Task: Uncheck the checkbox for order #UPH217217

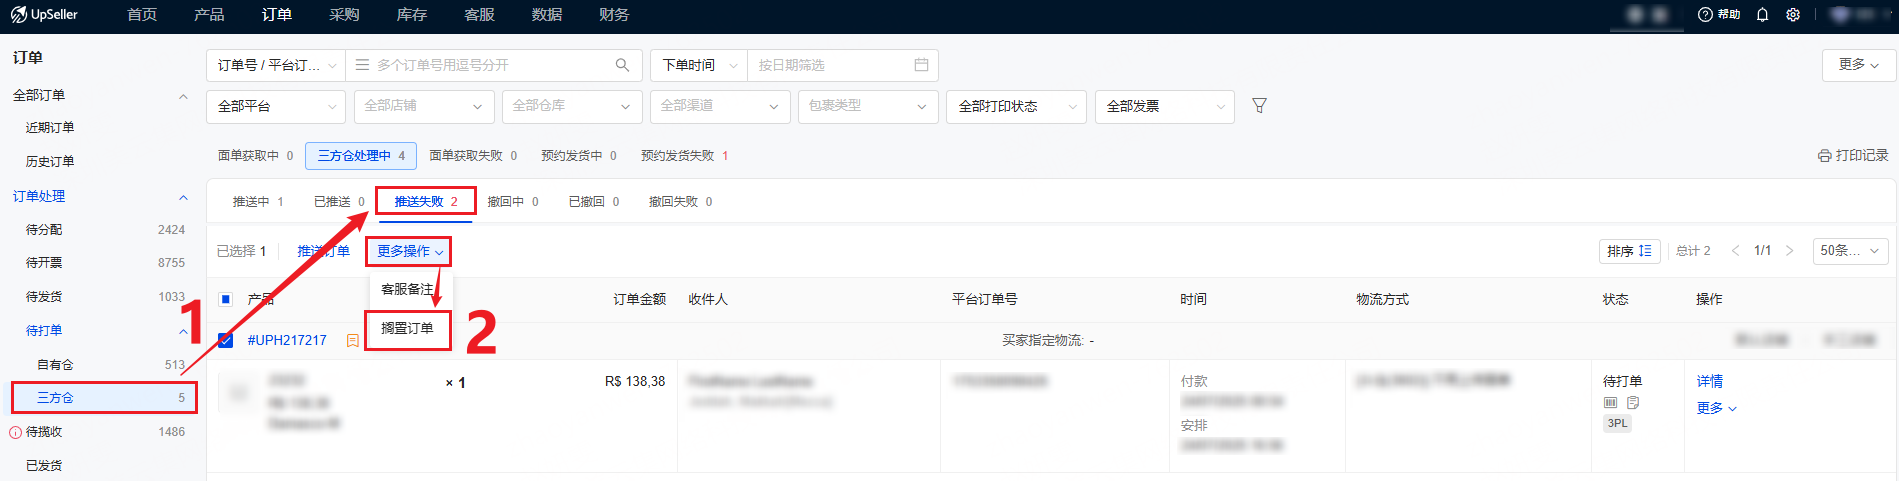Action: pyautogui.click(x=226, y=340)
